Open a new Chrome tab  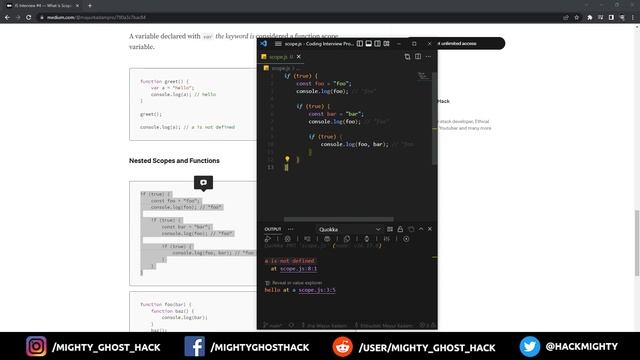(90, 6)
